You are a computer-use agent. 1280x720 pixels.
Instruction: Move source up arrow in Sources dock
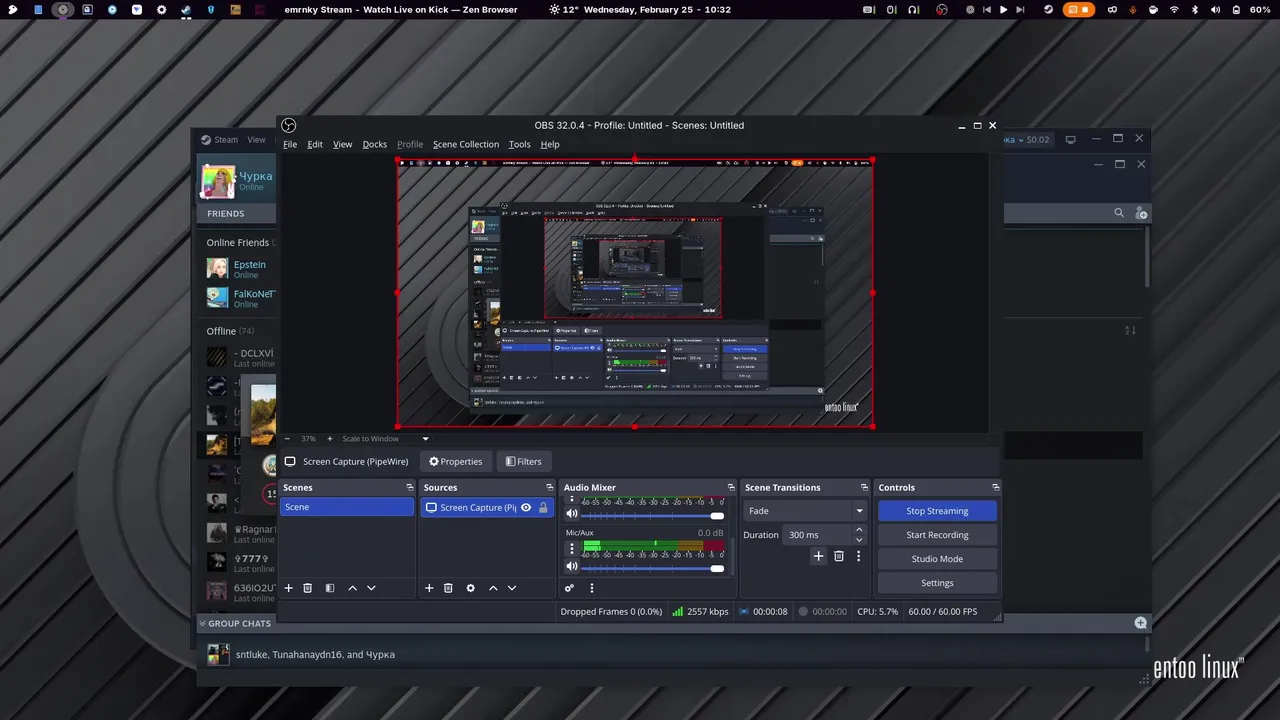[493, 588]
